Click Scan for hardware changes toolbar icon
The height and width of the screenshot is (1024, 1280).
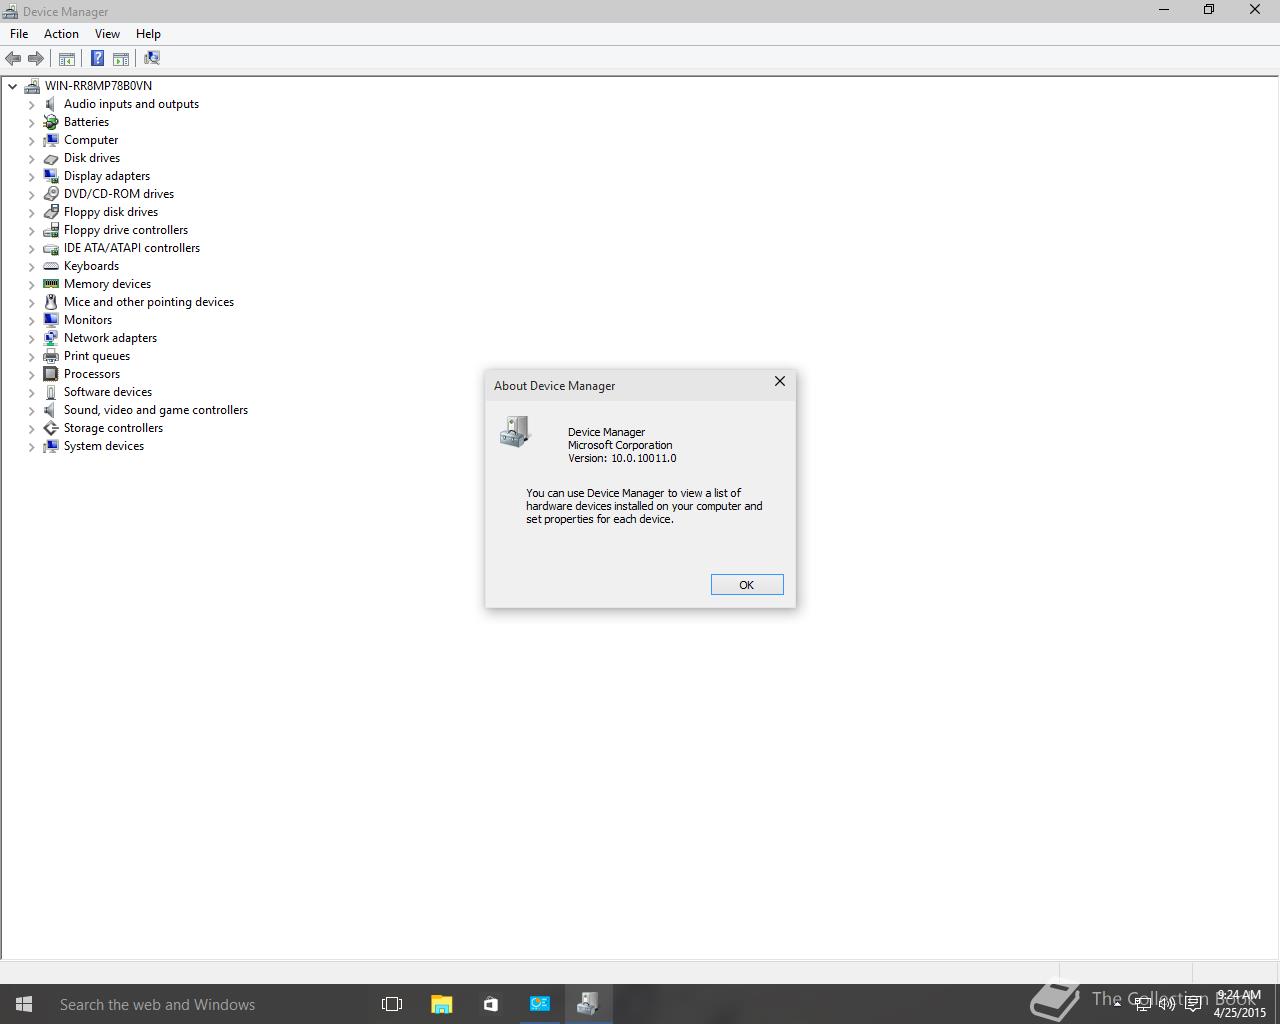click(x=152, y=58)
